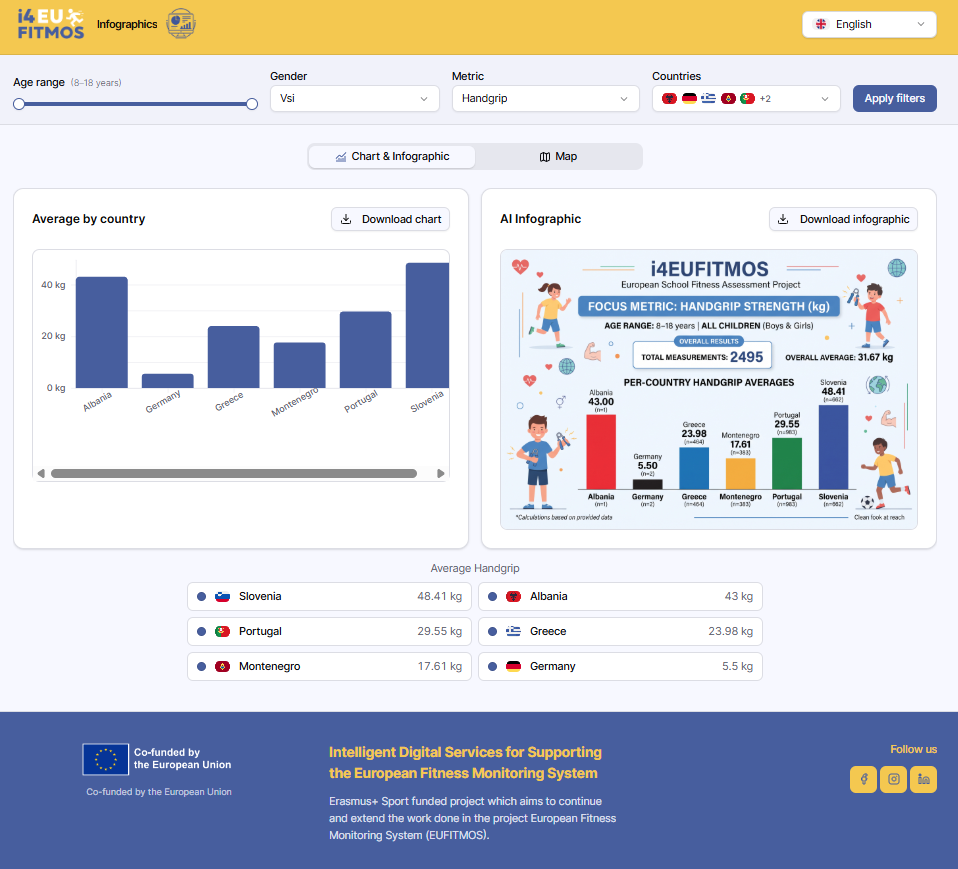Screen dimensions: 958x869
Task: Open the AI infographic image
Action: [709, 389]
